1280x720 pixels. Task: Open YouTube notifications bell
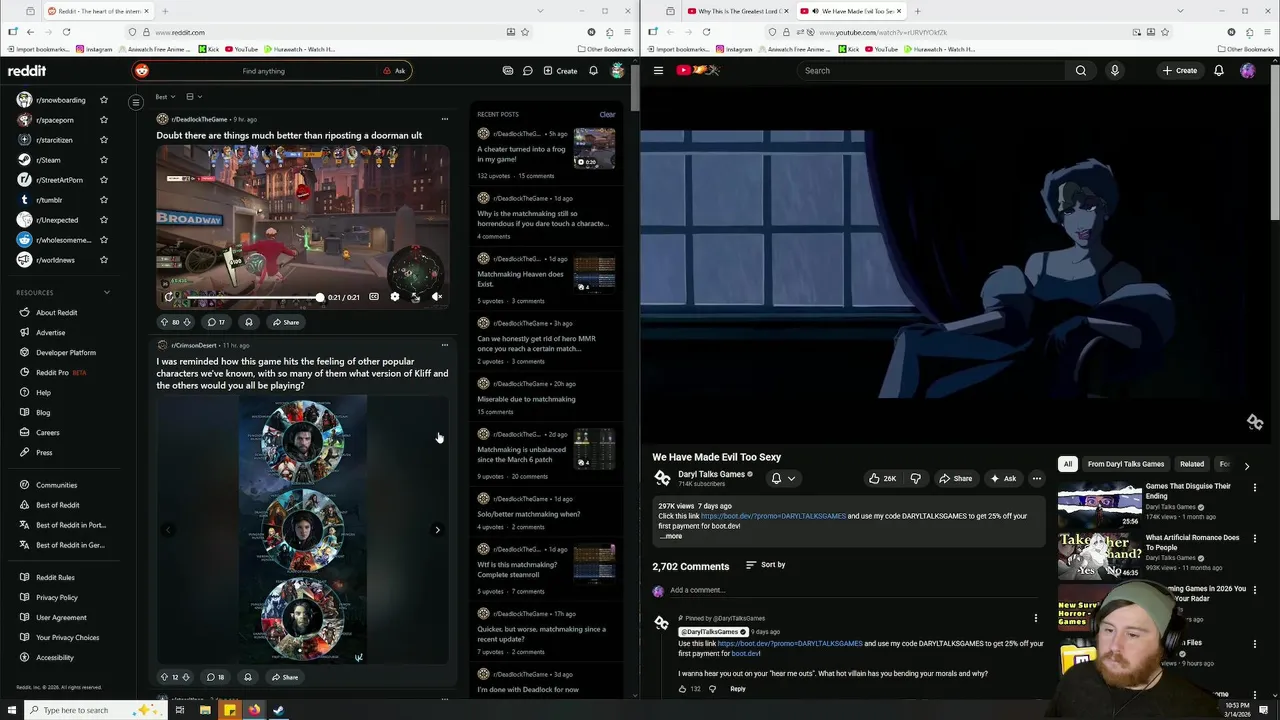tap(1219, 71)
